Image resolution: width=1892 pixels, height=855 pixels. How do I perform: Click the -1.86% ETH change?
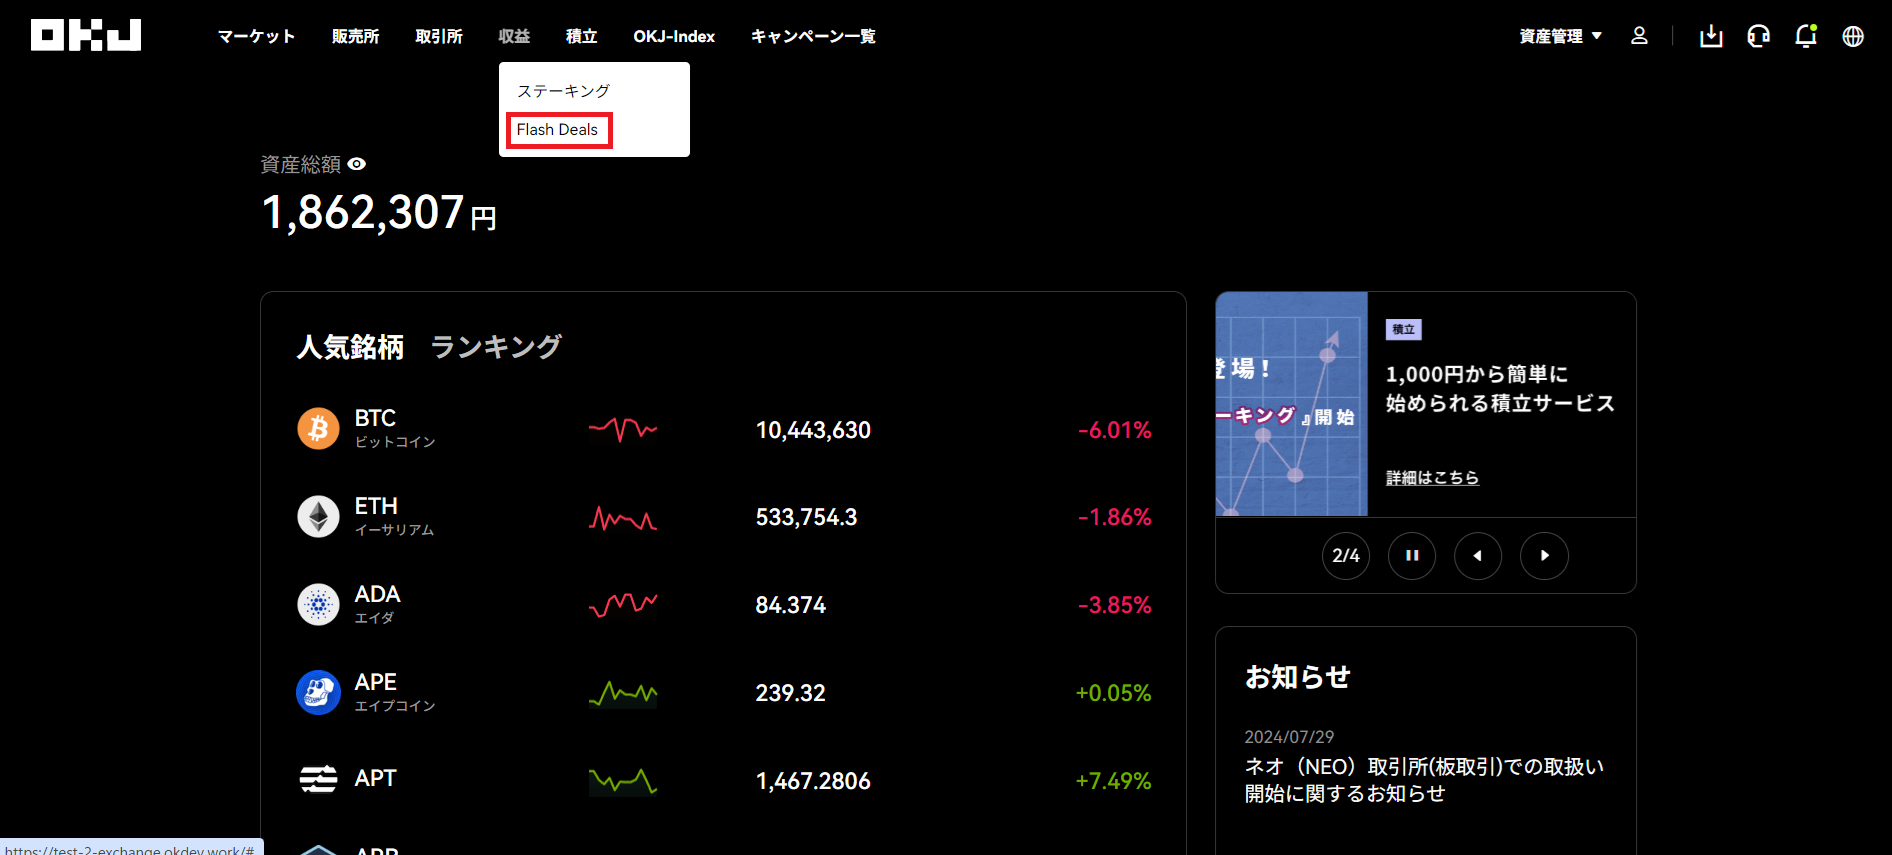tap(1114, 517)
